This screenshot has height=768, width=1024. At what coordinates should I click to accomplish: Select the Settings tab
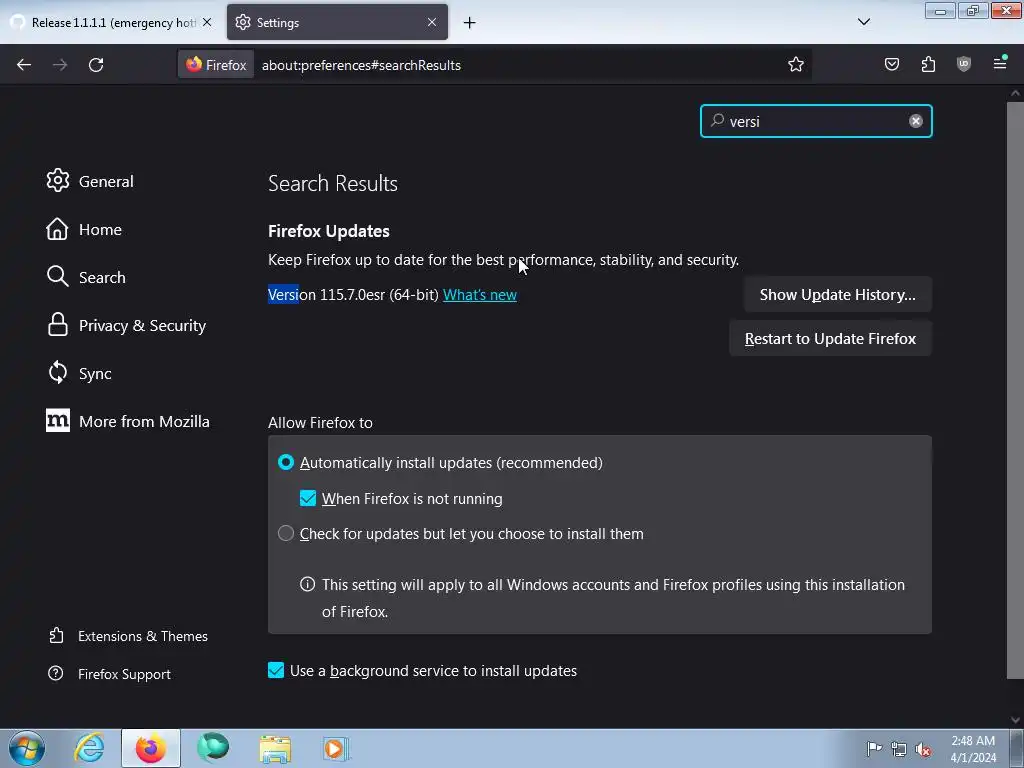coord(338,22)
